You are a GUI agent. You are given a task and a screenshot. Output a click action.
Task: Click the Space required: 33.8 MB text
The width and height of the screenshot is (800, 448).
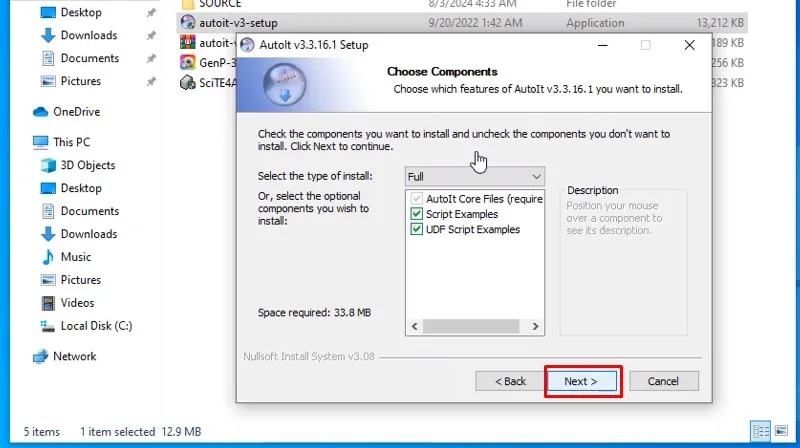pyautogui.click(x=314, y=312)
